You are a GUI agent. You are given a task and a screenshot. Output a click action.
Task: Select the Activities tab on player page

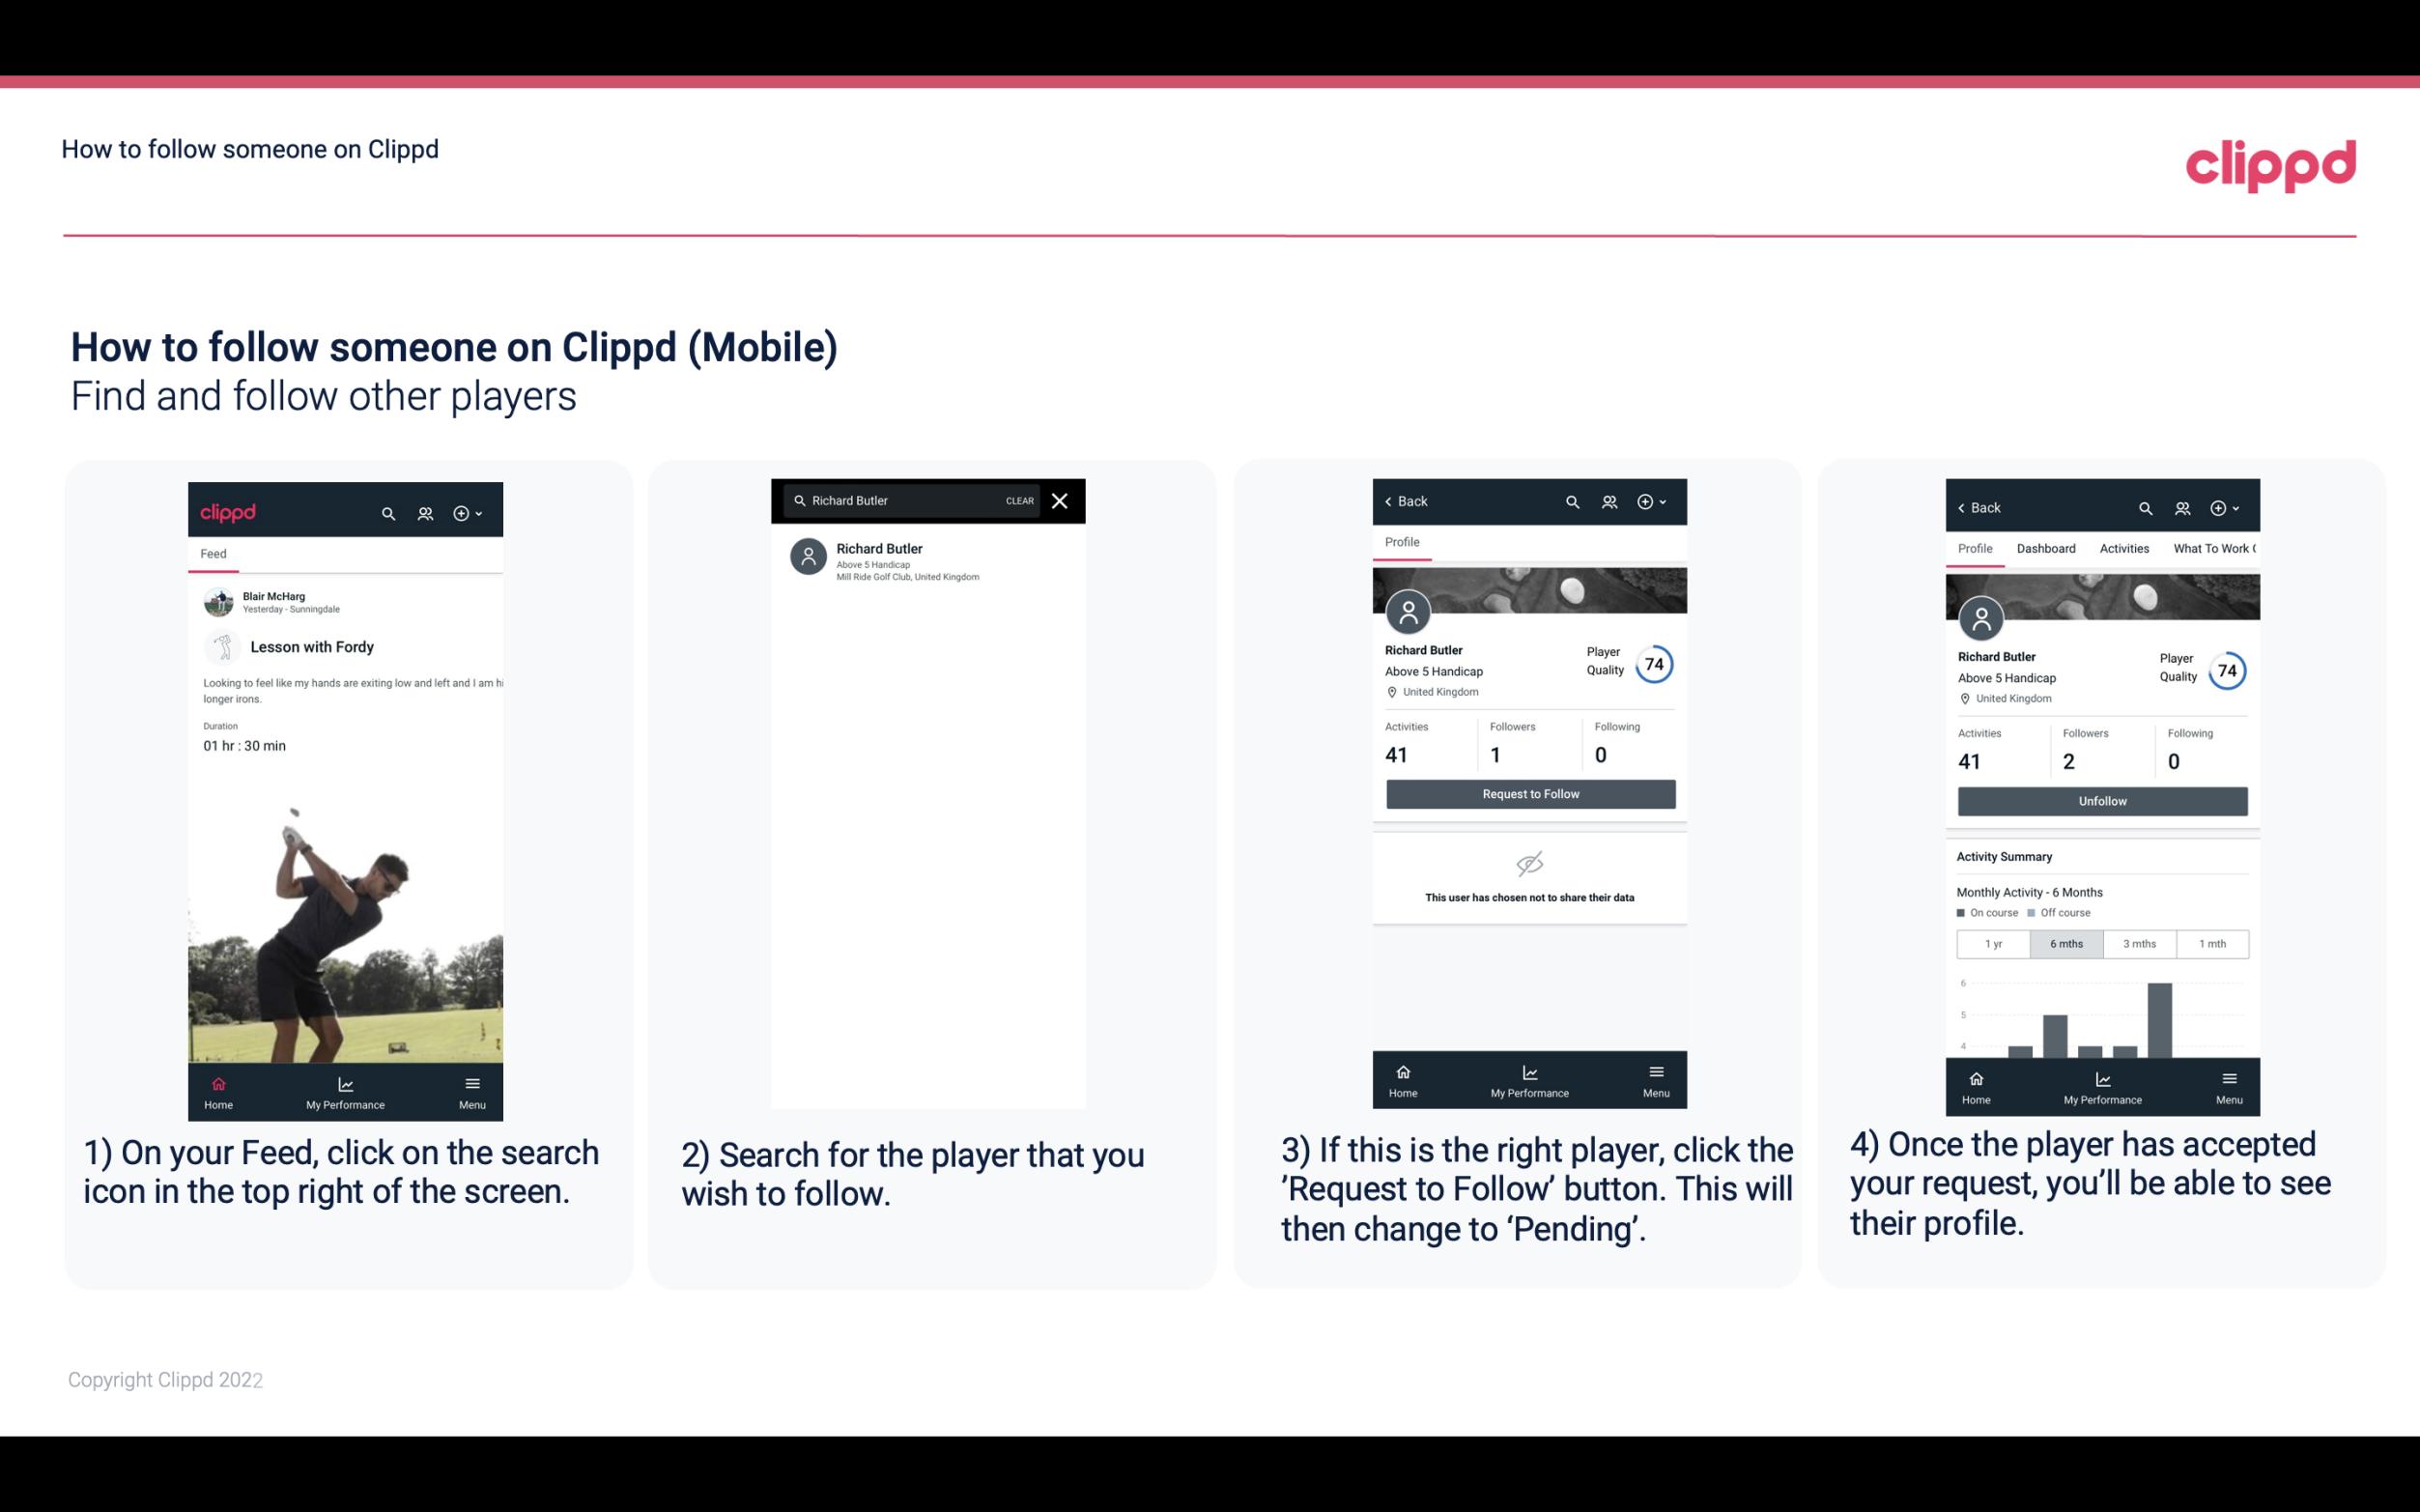pyautogui.click(x=2122, y=549)
